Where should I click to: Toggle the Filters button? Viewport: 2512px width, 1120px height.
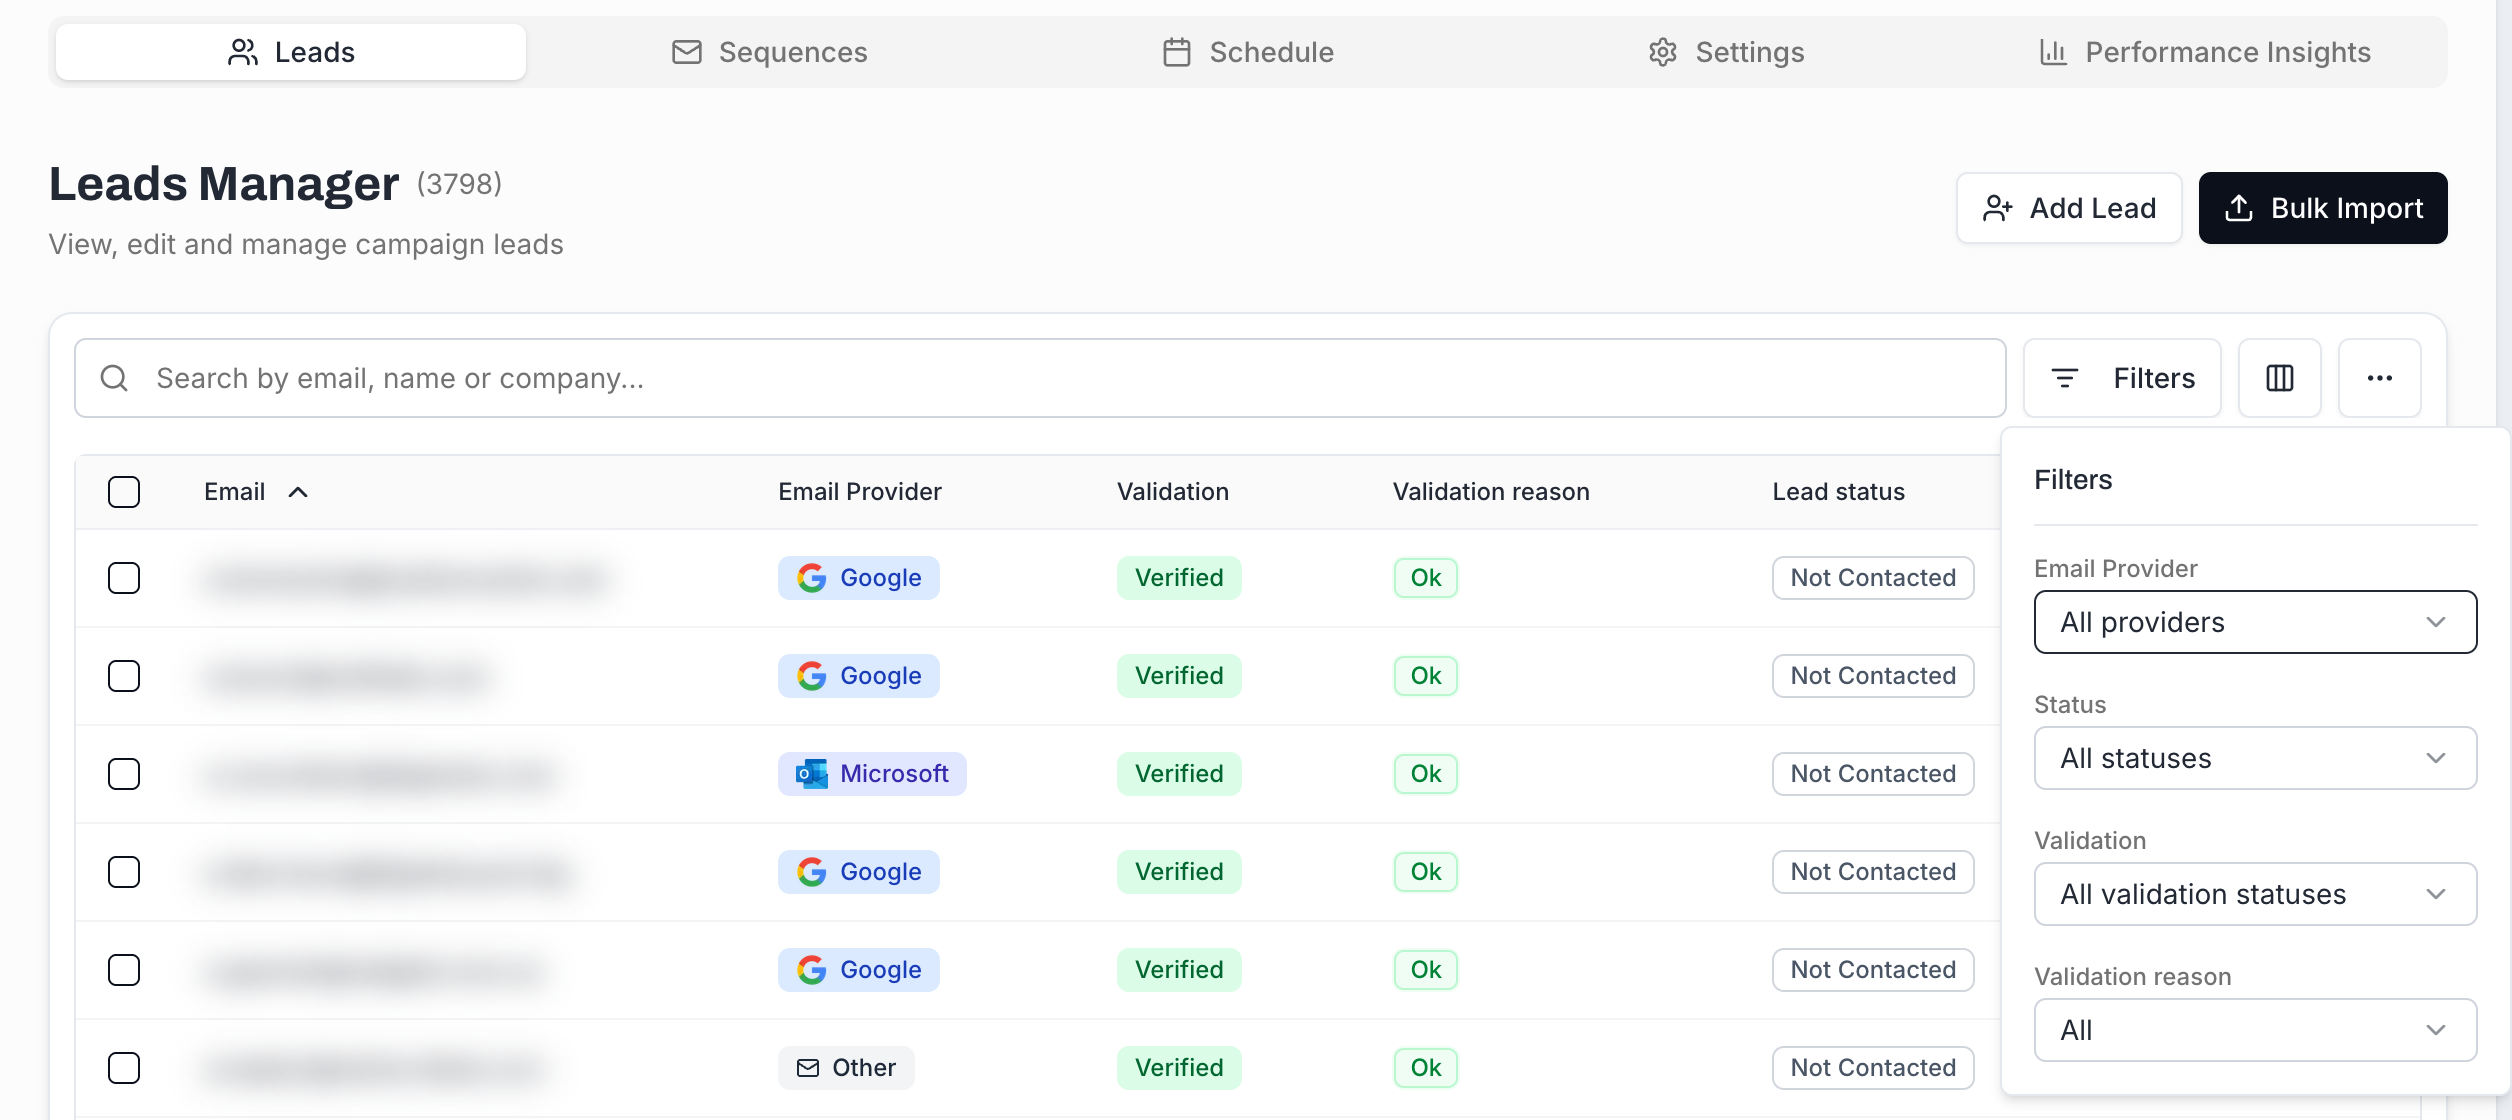(2122, 378)
